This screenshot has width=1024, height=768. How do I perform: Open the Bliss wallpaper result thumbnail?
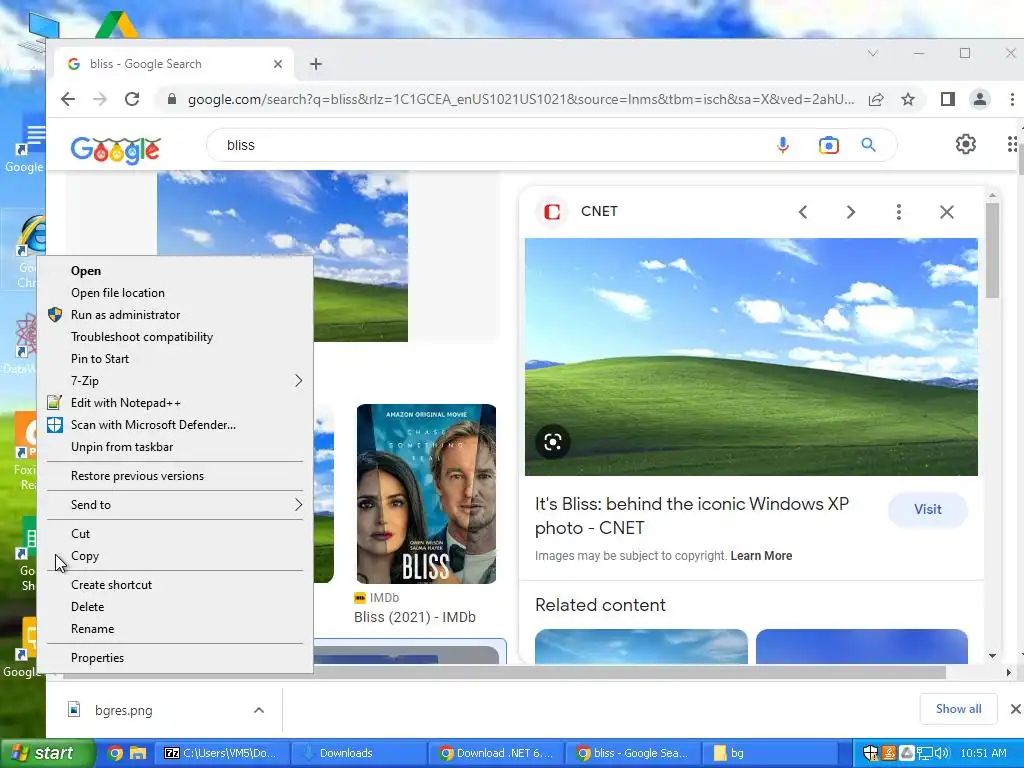coord(282,255)
